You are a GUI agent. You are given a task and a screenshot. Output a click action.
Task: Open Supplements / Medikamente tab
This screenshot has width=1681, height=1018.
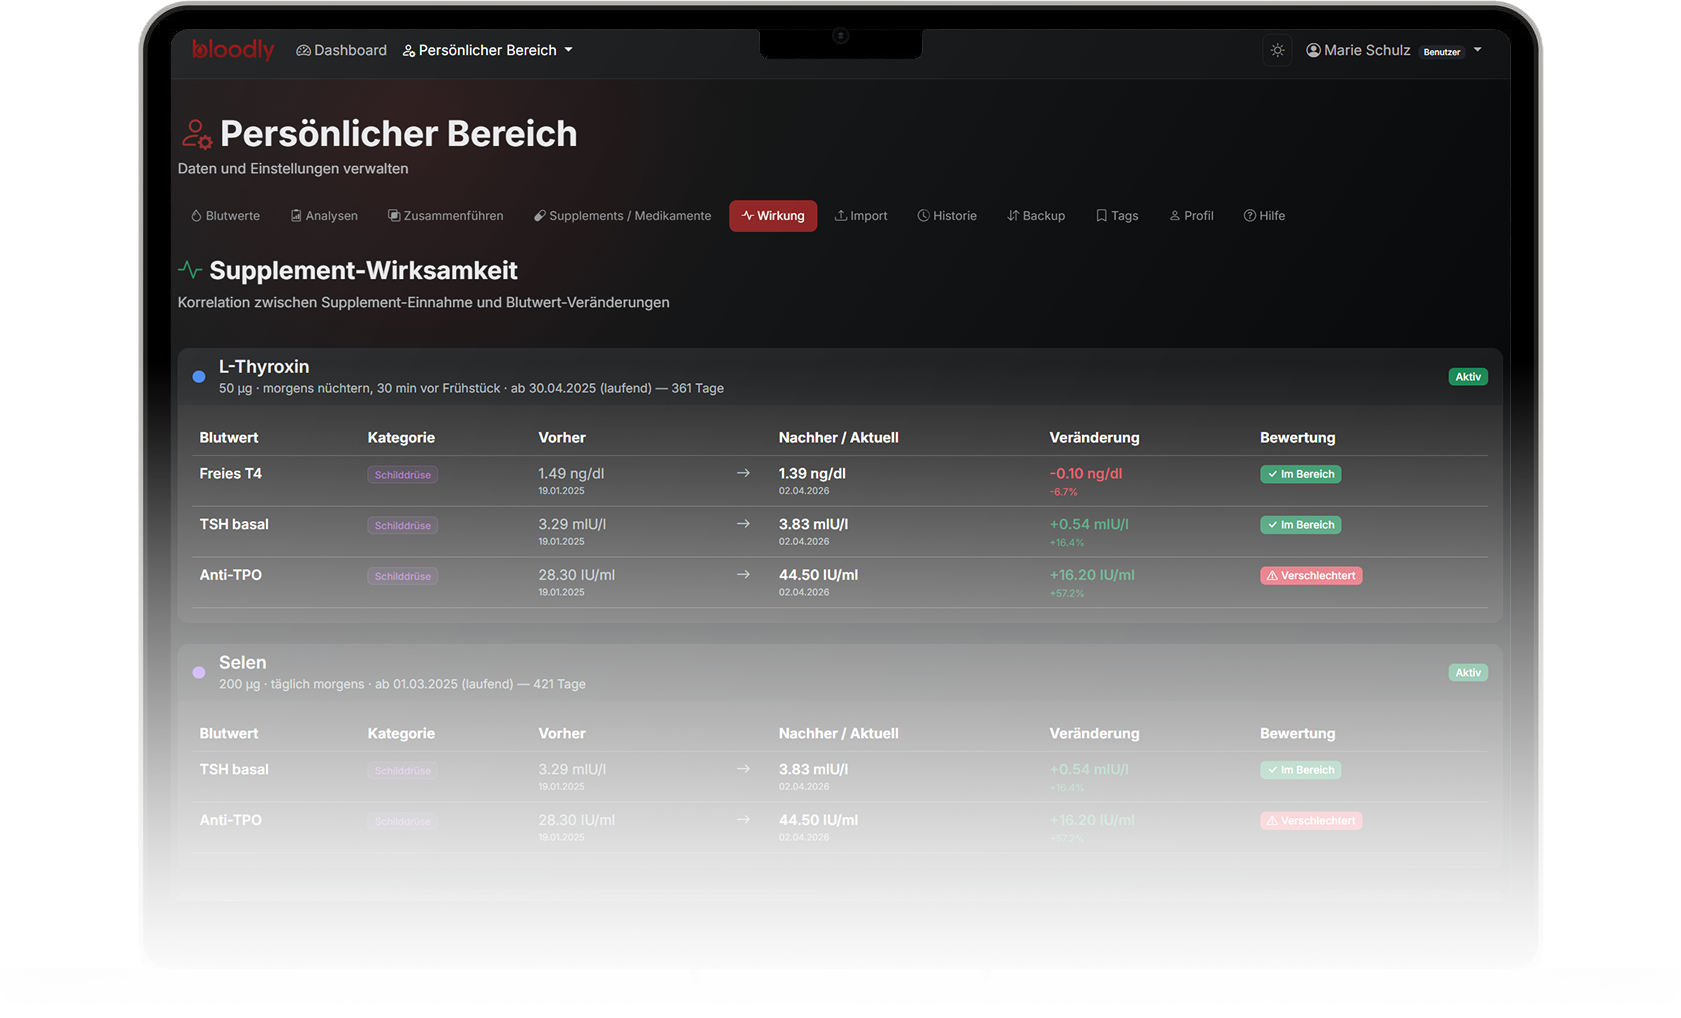(x=622, y=216)
